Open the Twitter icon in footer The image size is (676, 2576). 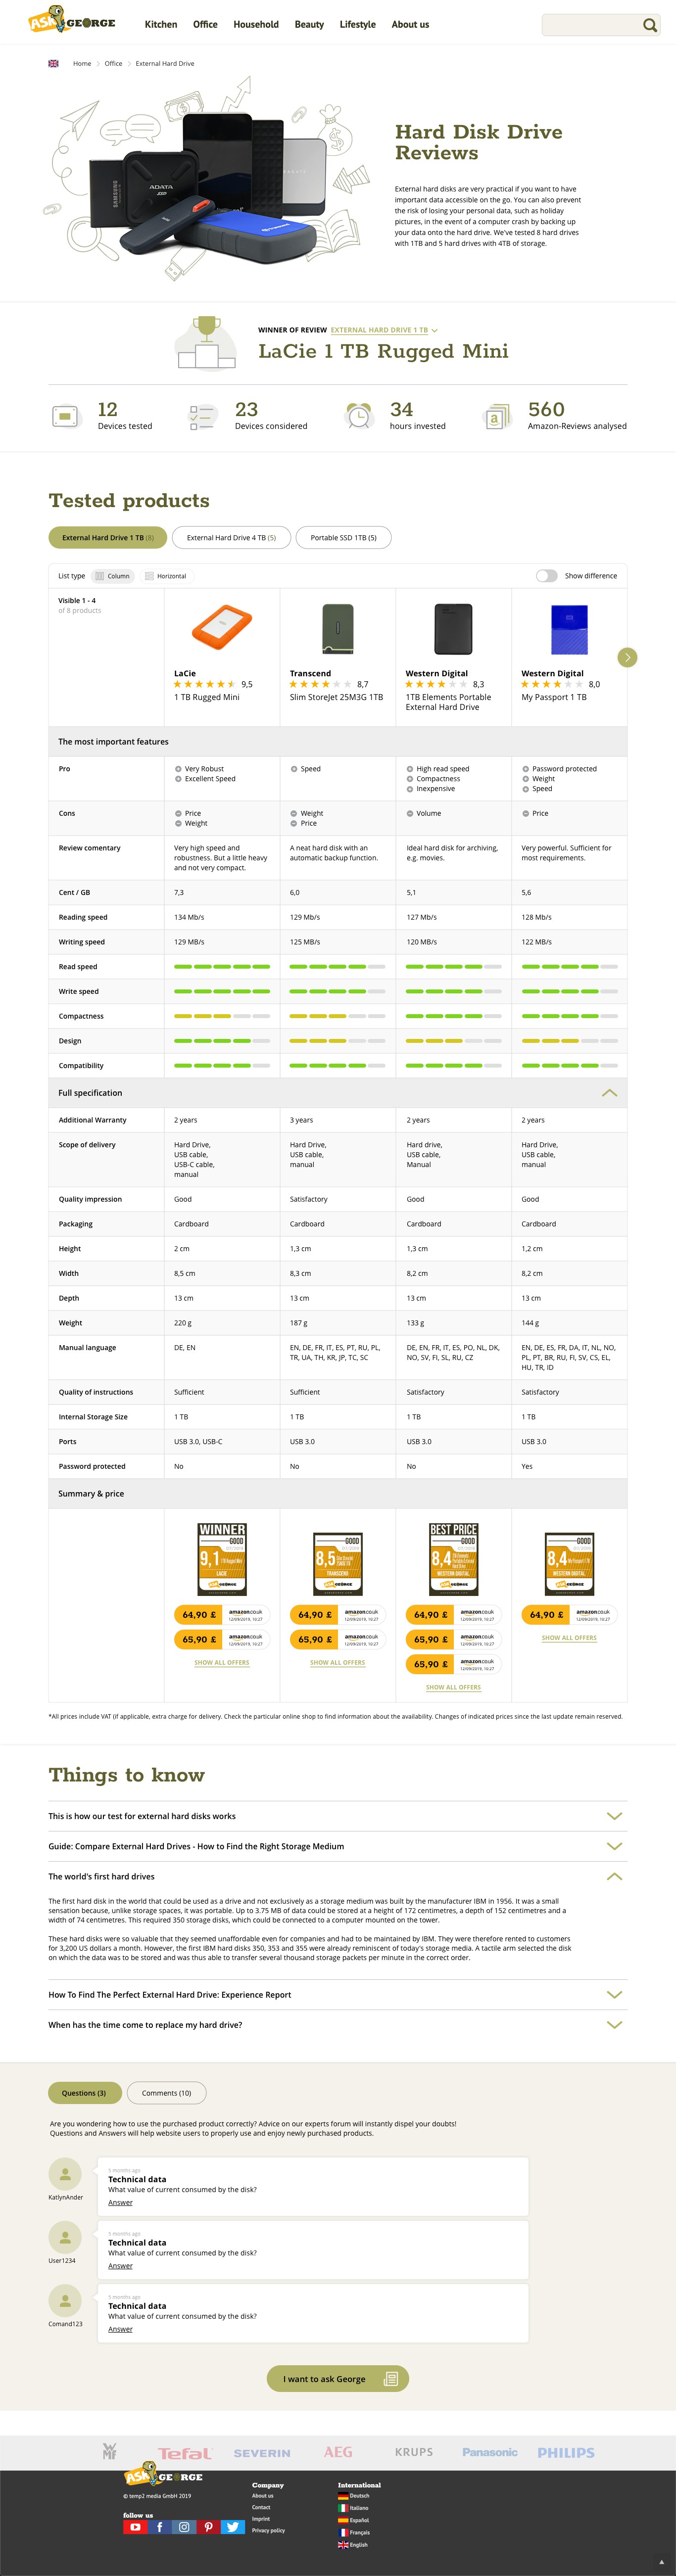[x=233, y=2526]
